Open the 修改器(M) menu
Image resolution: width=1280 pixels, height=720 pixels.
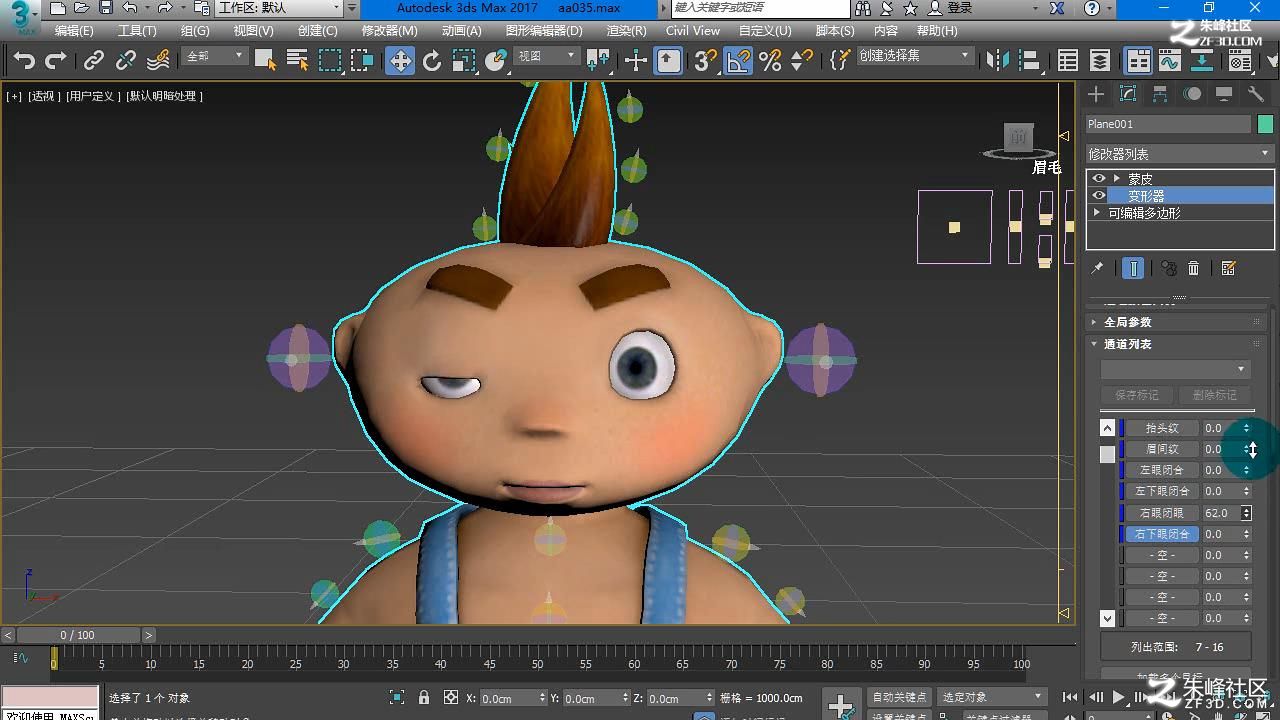click(x=389, y=31)
